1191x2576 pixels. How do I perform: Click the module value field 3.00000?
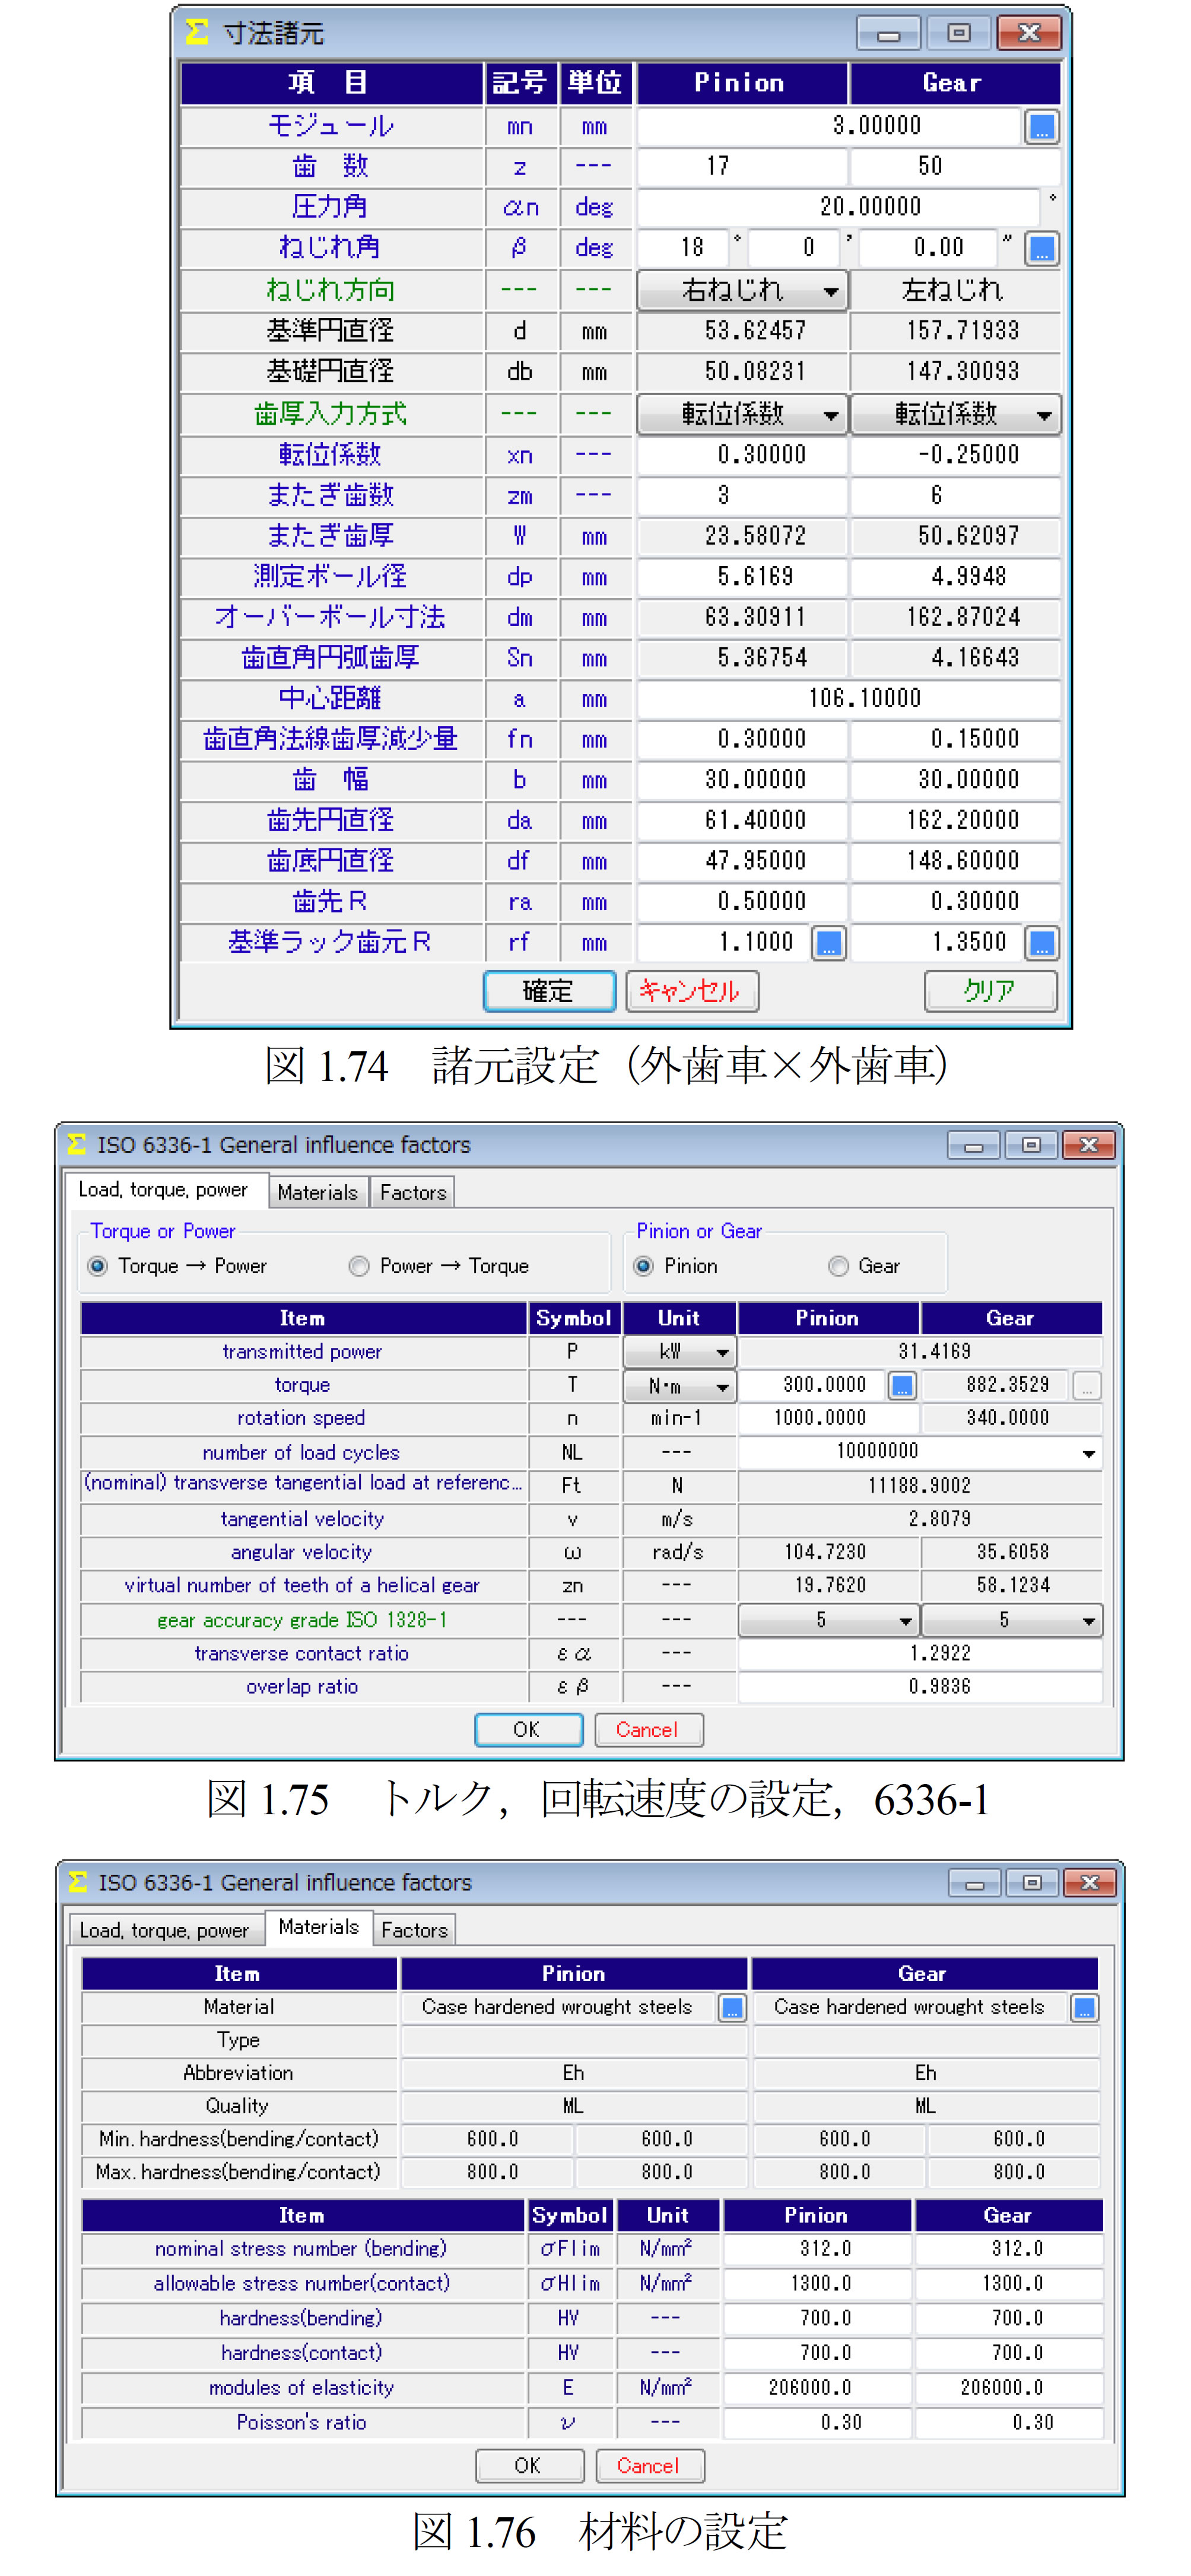click(x=830, y=126)
